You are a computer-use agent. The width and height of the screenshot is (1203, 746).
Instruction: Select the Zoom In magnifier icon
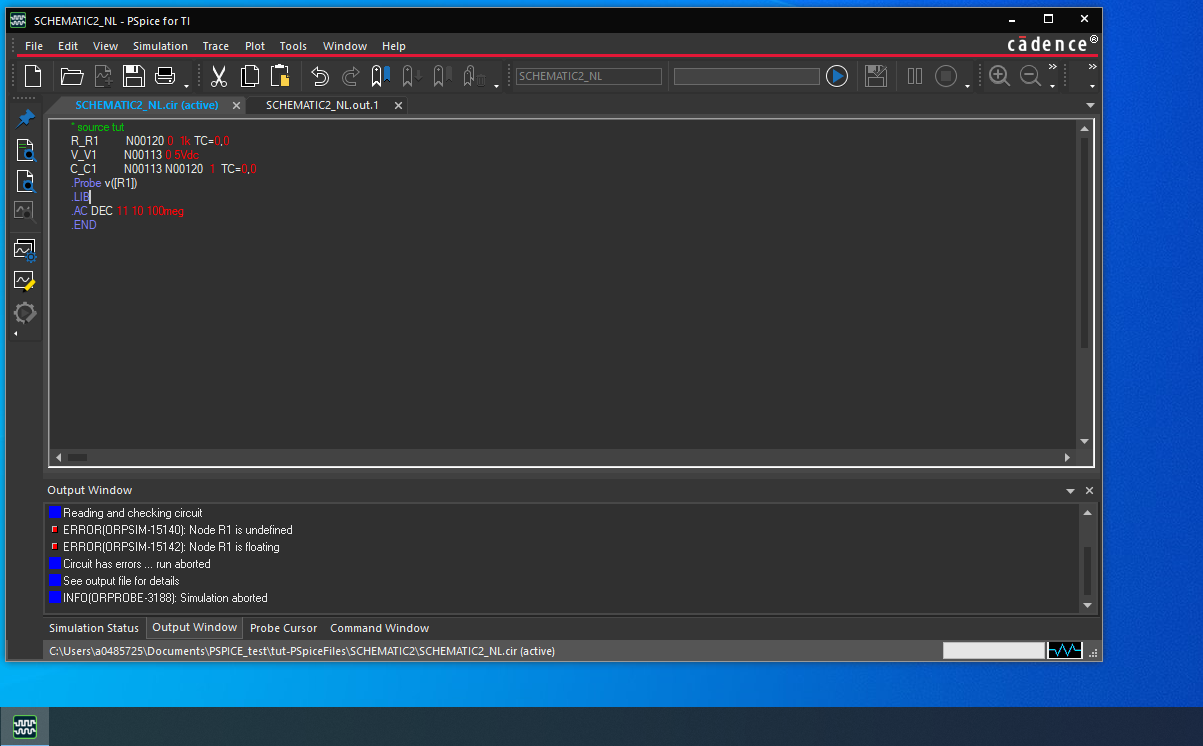click(x=999, y=75)
